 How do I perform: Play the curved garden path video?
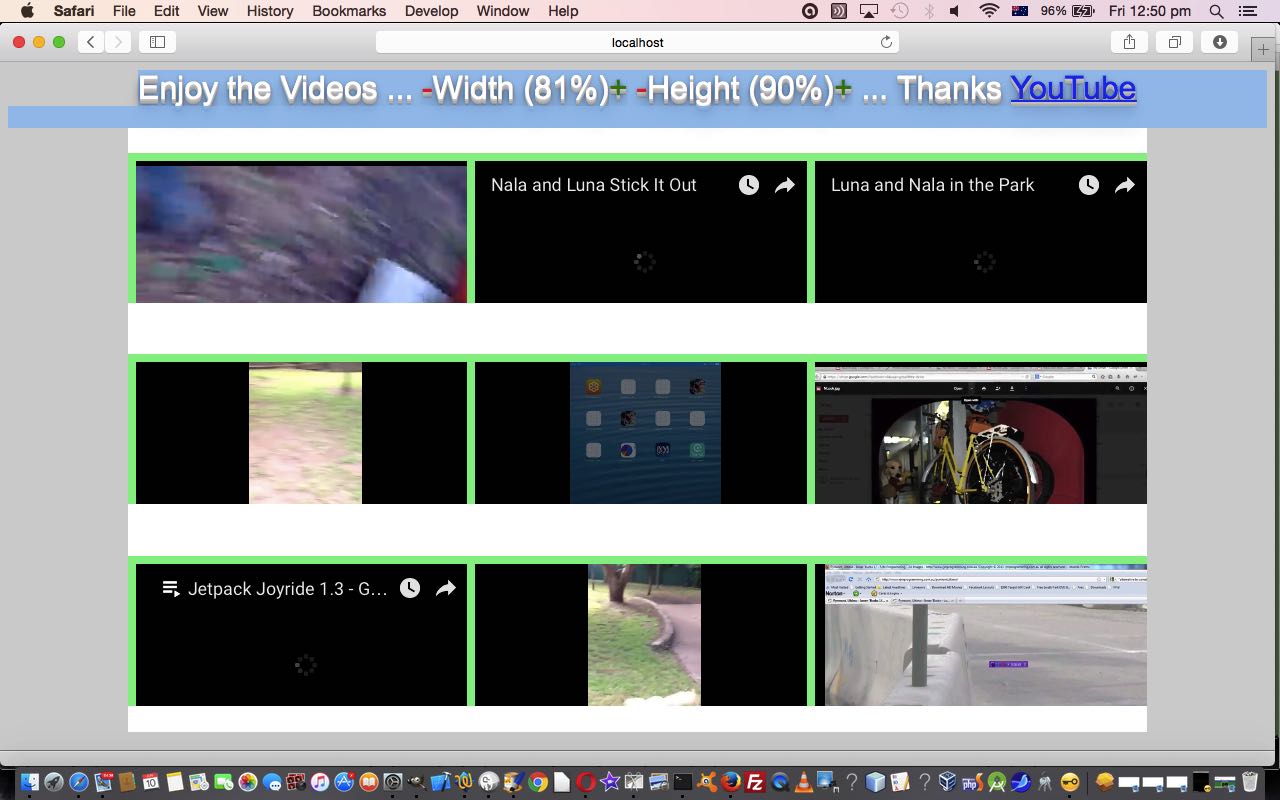point(641,635)
